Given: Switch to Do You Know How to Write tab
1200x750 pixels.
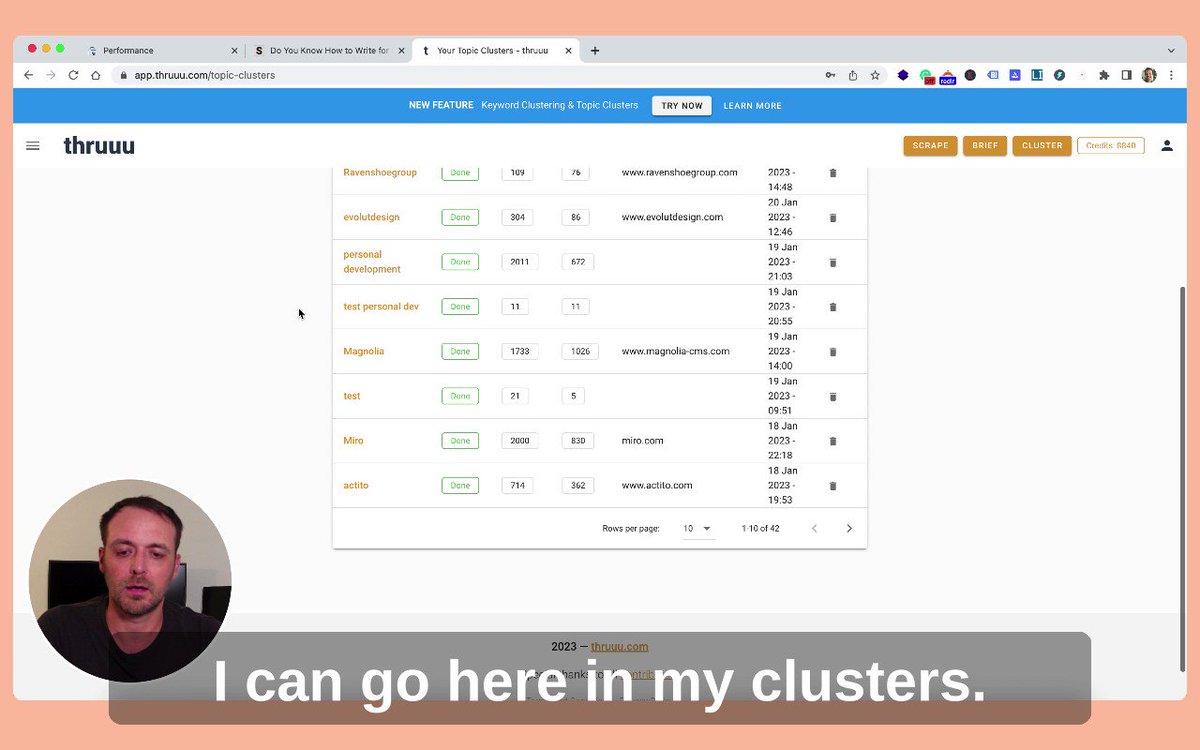Looking at the screenshot, I should click(x=328, y=50).
